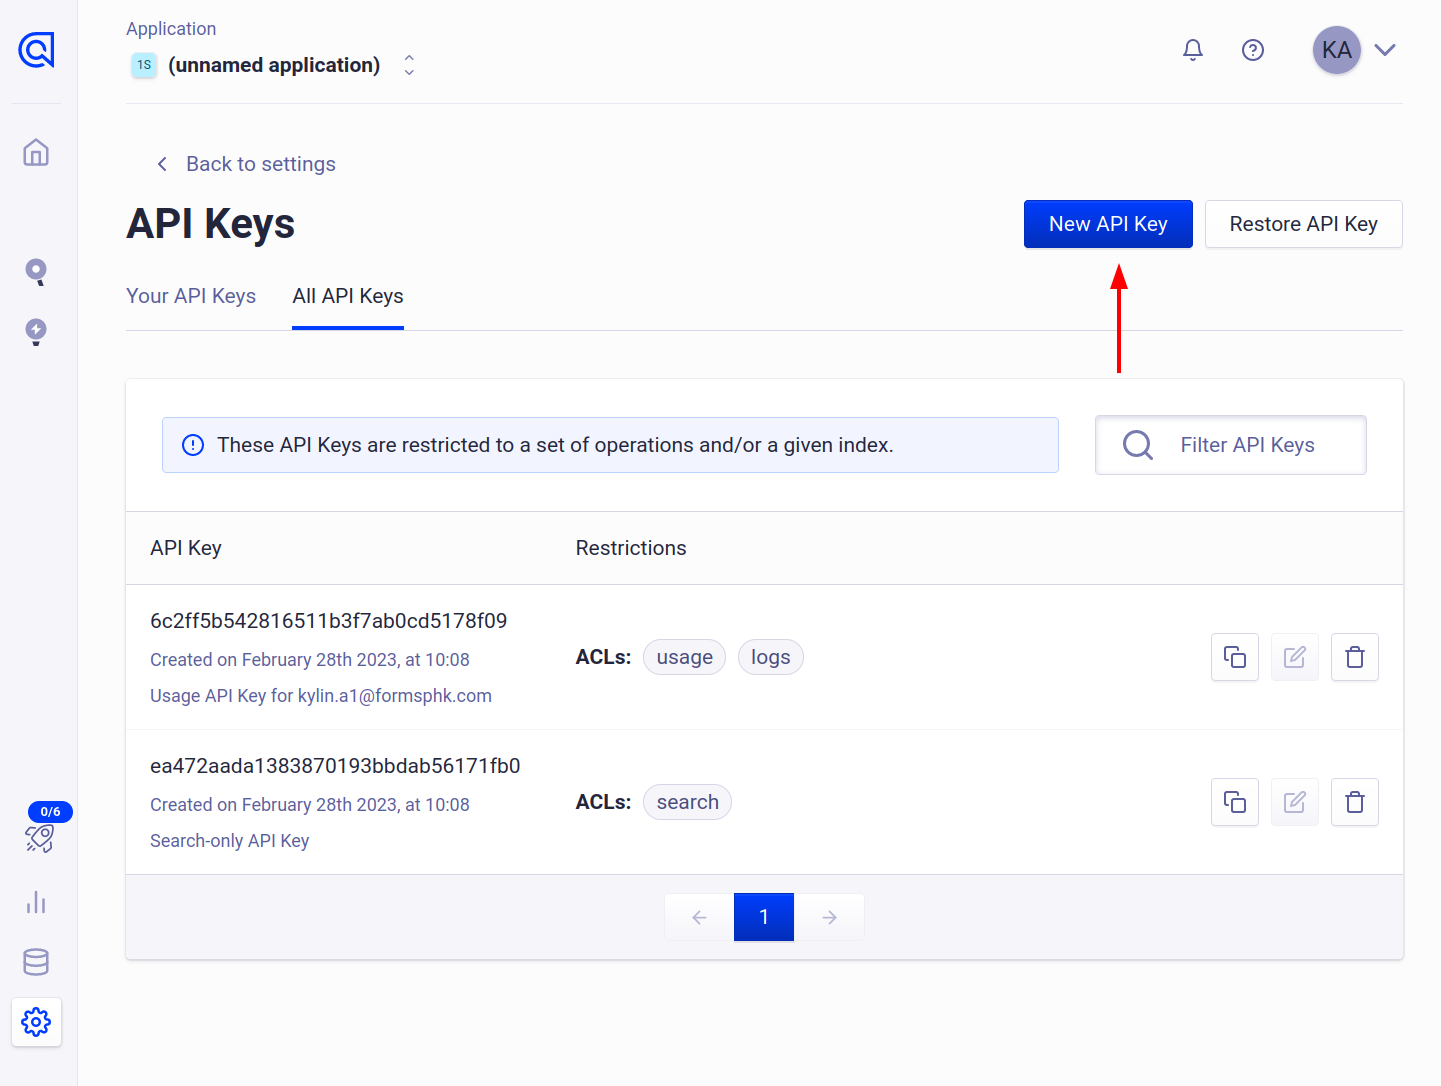Open the help question mark icon
1441x1086 pixels.
click(1253, 49)
